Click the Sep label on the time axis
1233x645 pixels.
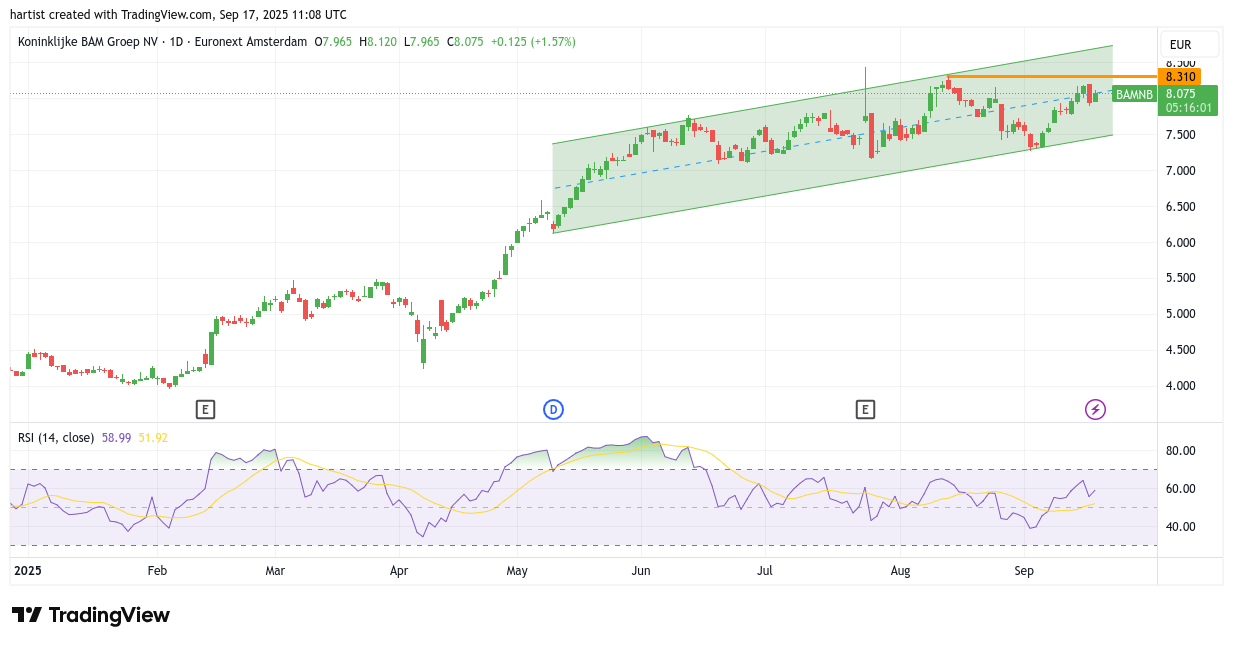pyautogui.click(x=1024, y=571)
